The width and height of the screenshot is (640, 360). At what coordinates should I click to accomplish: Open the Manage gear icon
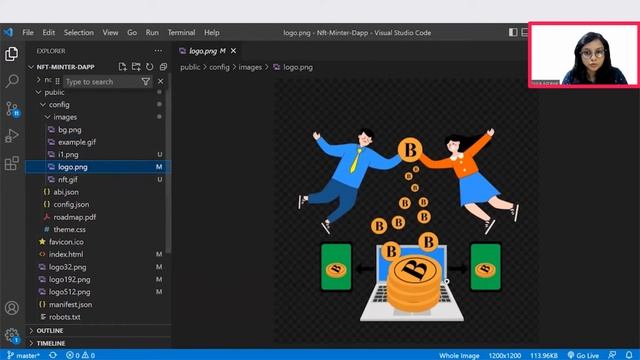[x=12, y=336]
